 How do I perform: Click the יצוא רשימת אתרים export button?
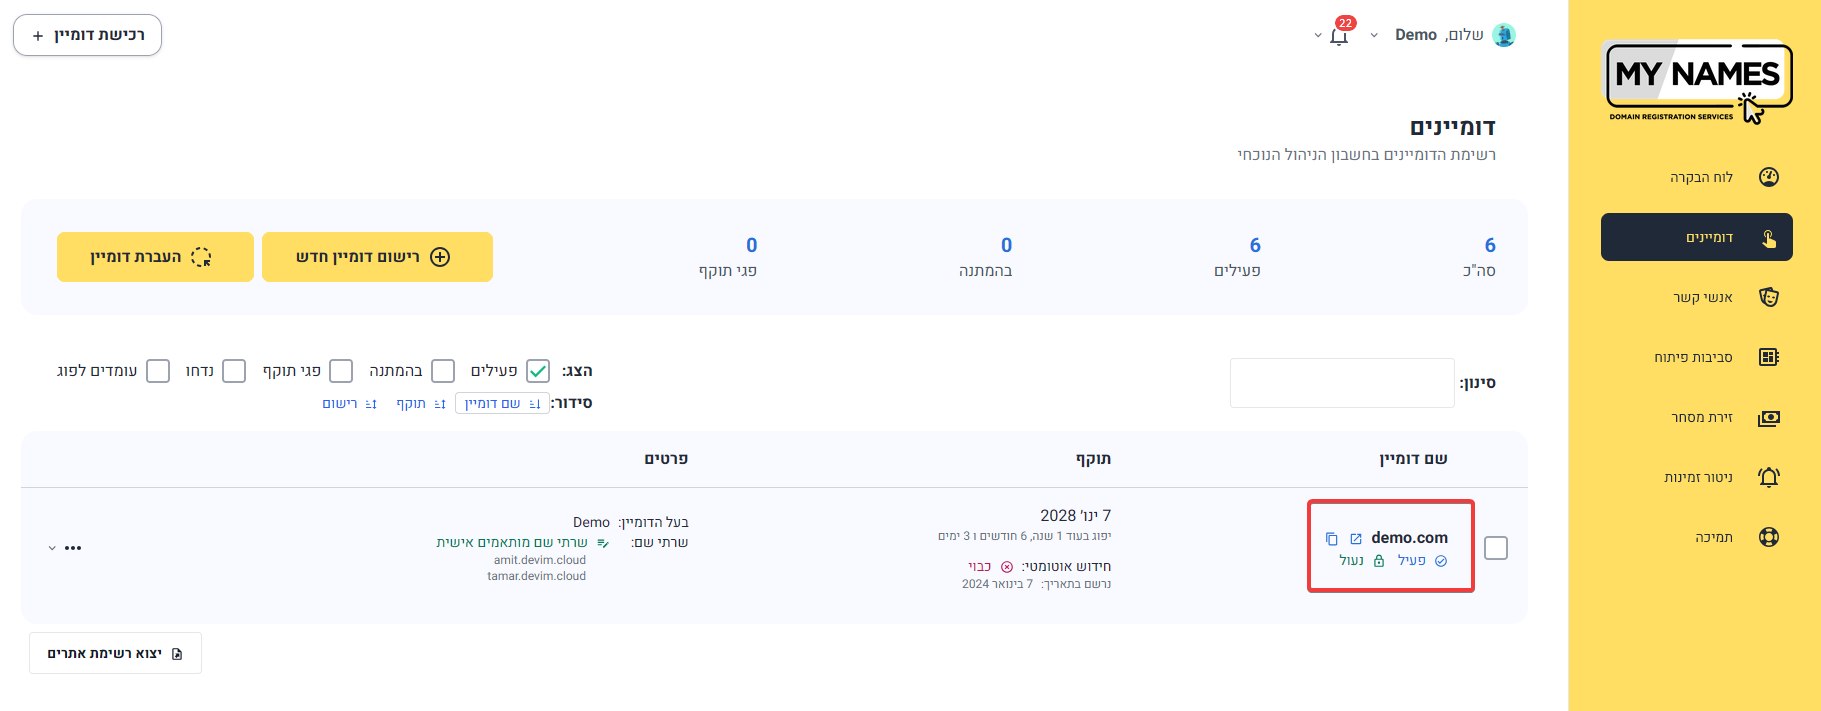(x=115, y=653)
